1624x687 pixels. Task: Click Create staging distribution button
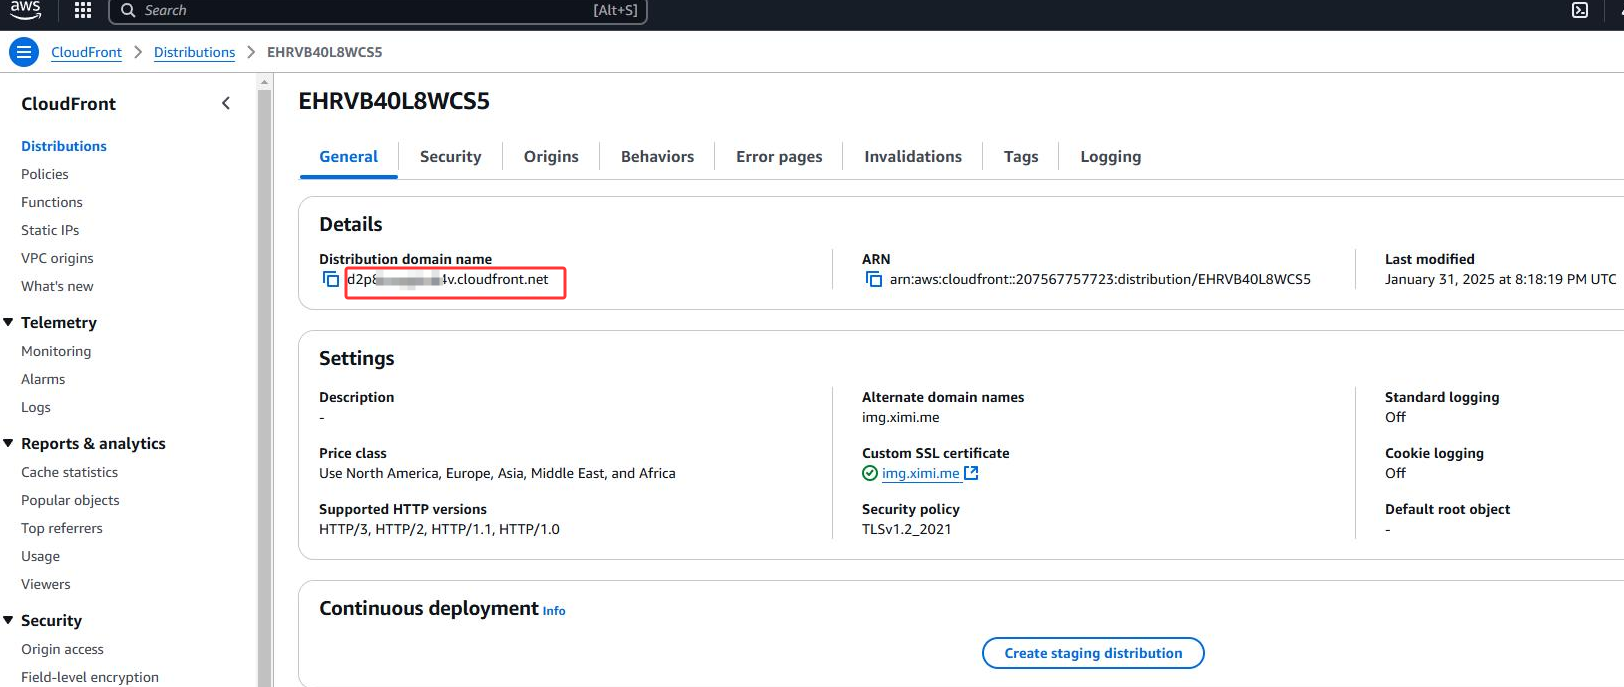(x=1093, y=653)
